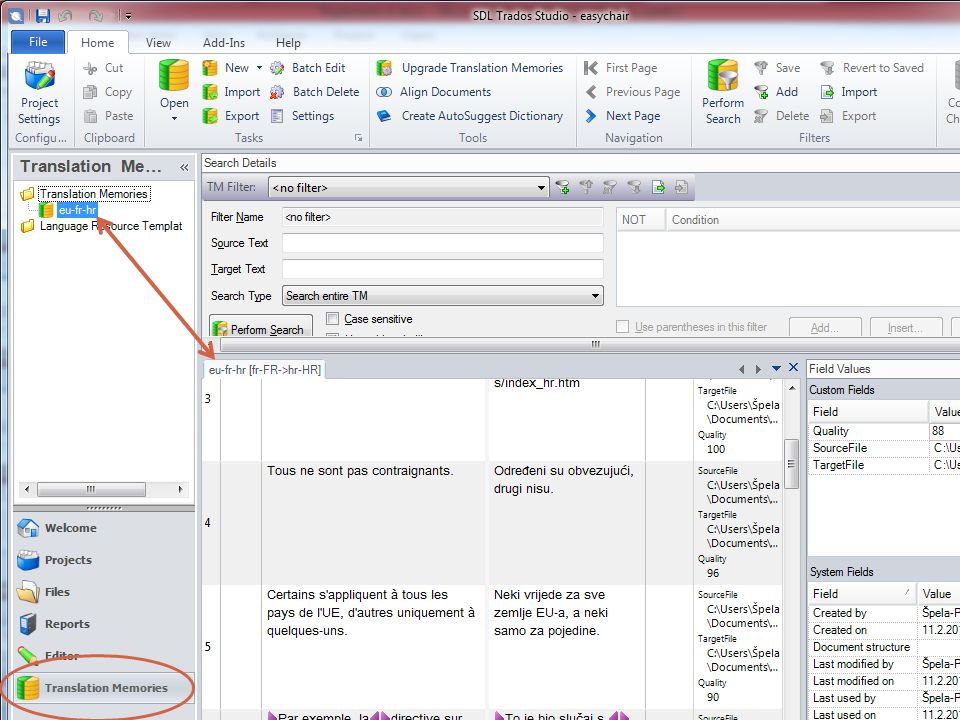Expand the Tasks group dialog launcher

(x=358, y=138)
